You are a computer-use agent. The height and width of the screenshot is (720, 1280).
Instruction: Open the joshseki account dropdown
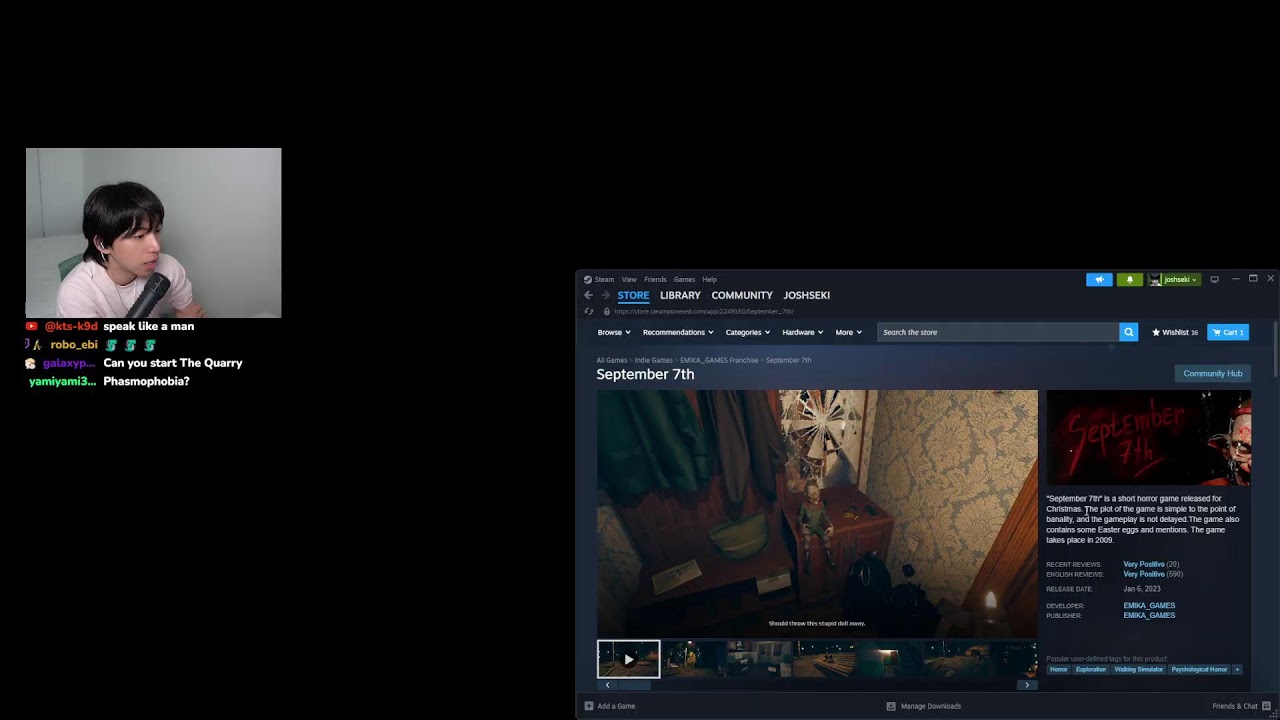[1181, 279]
